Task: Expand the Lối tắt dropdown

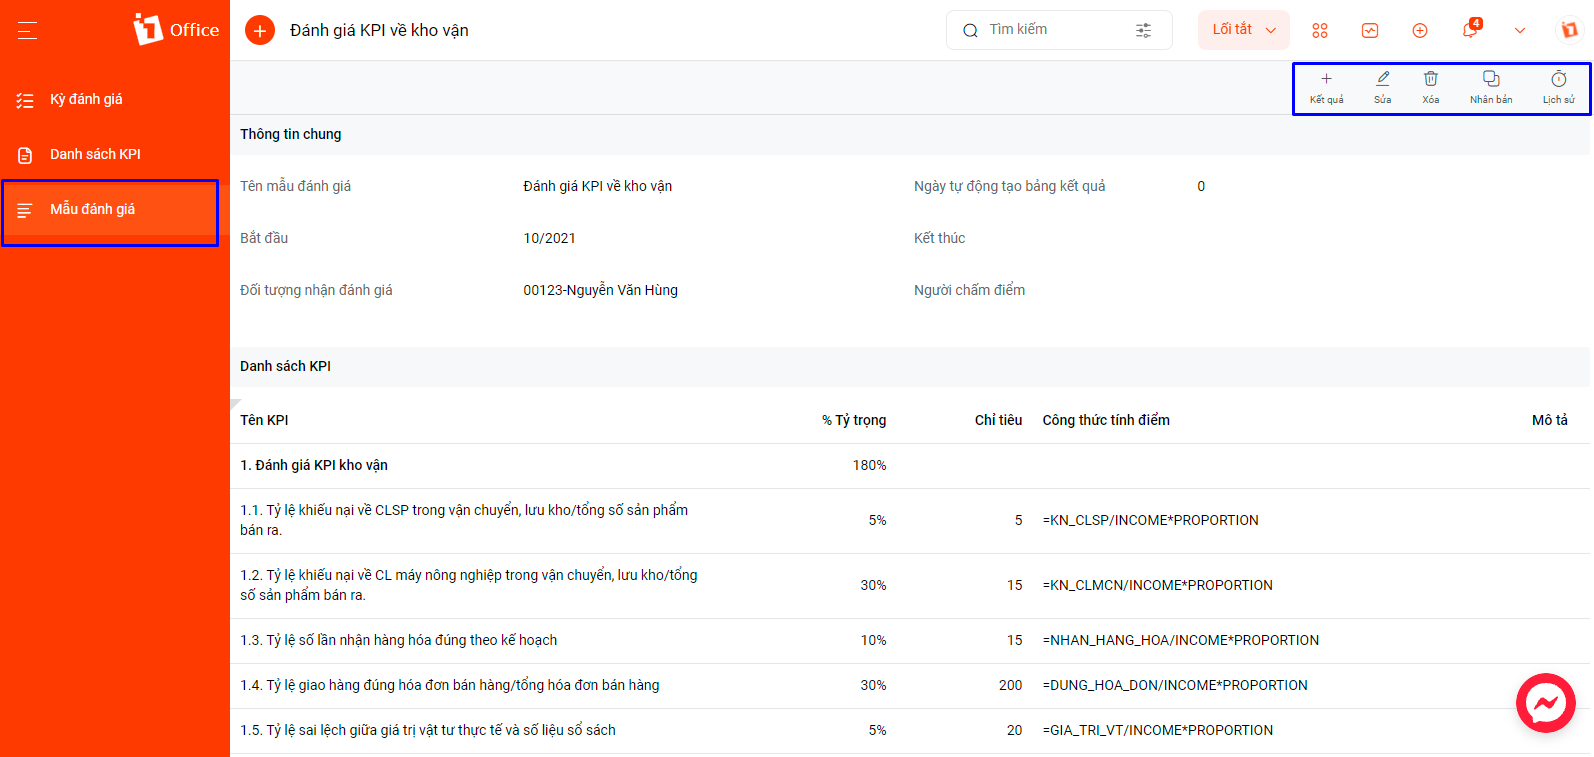Action: click(1244, 30)
